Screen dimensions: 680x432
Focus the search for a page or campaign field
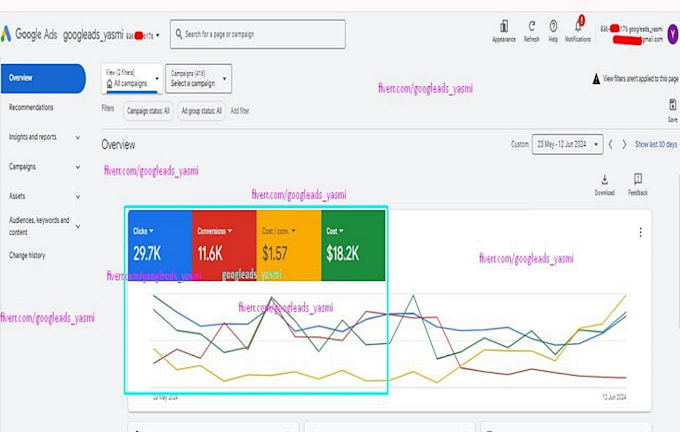(x=258, y=34)
